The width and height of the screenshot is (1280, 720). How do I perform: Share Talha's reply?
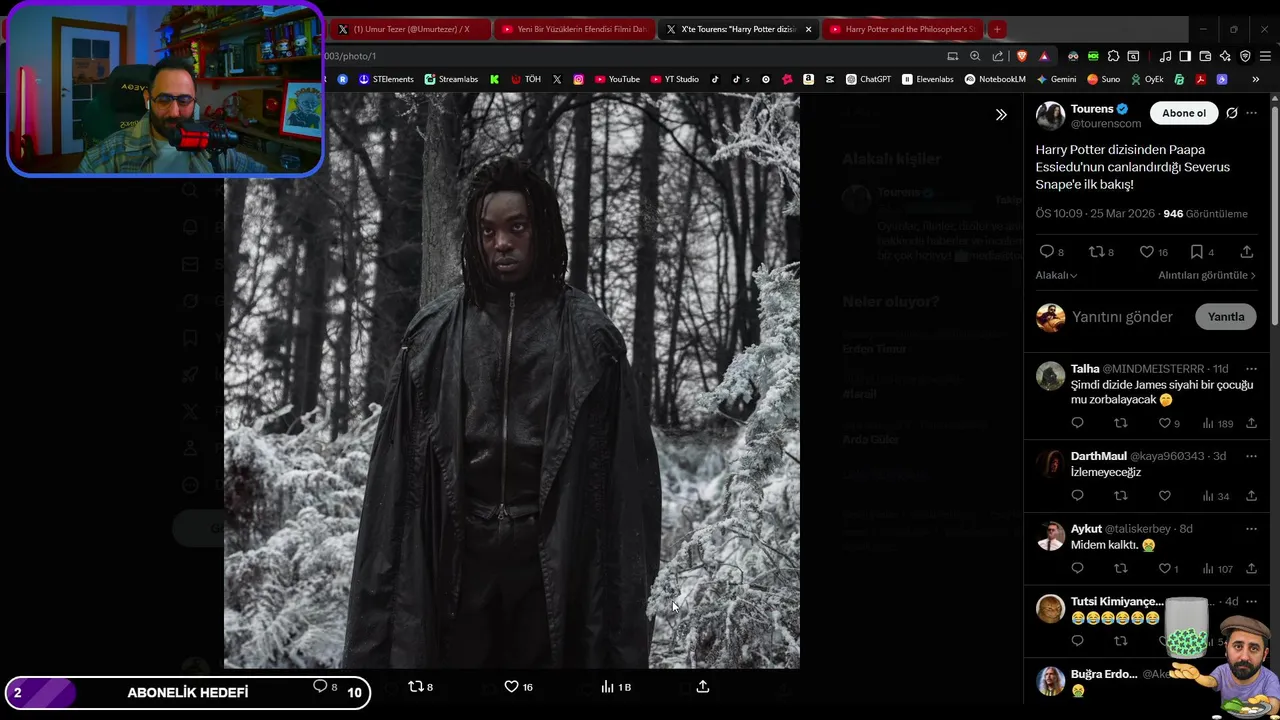click(x=1251, y=424)
